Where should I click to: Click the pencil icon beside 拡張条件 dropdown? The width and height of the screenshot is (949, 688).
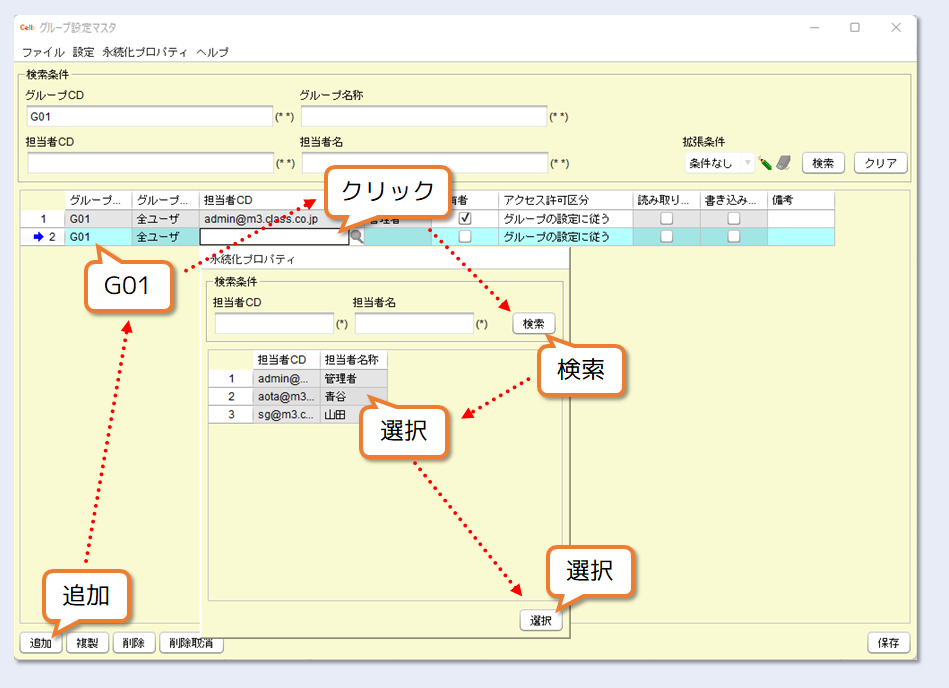tap(765, 163)
